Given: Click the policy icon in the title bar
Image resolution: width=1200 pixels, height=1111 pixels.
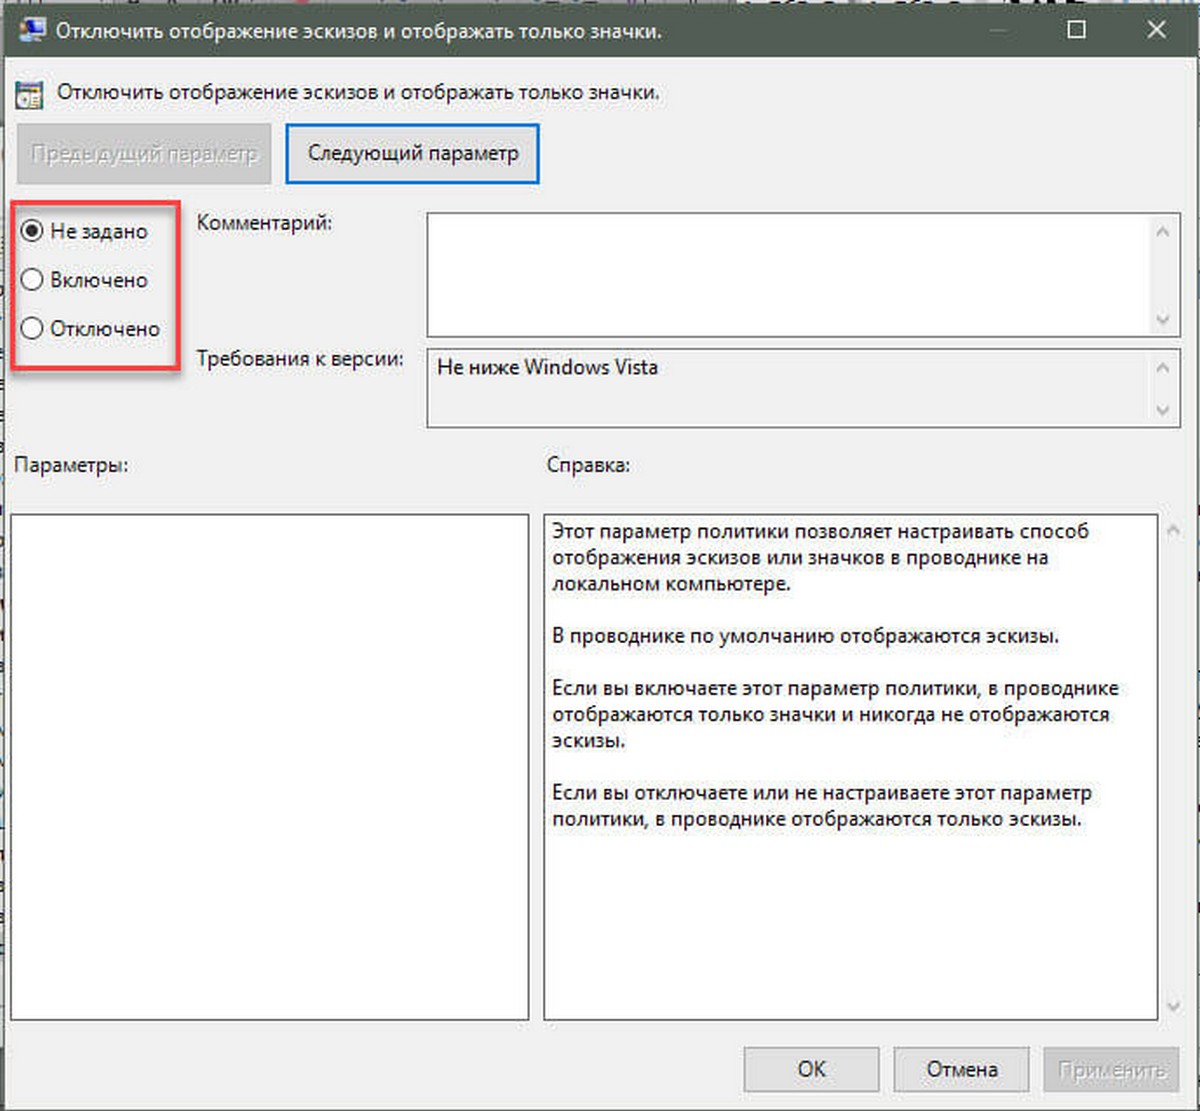Looking at the screenshot, I should pos(31,30).
